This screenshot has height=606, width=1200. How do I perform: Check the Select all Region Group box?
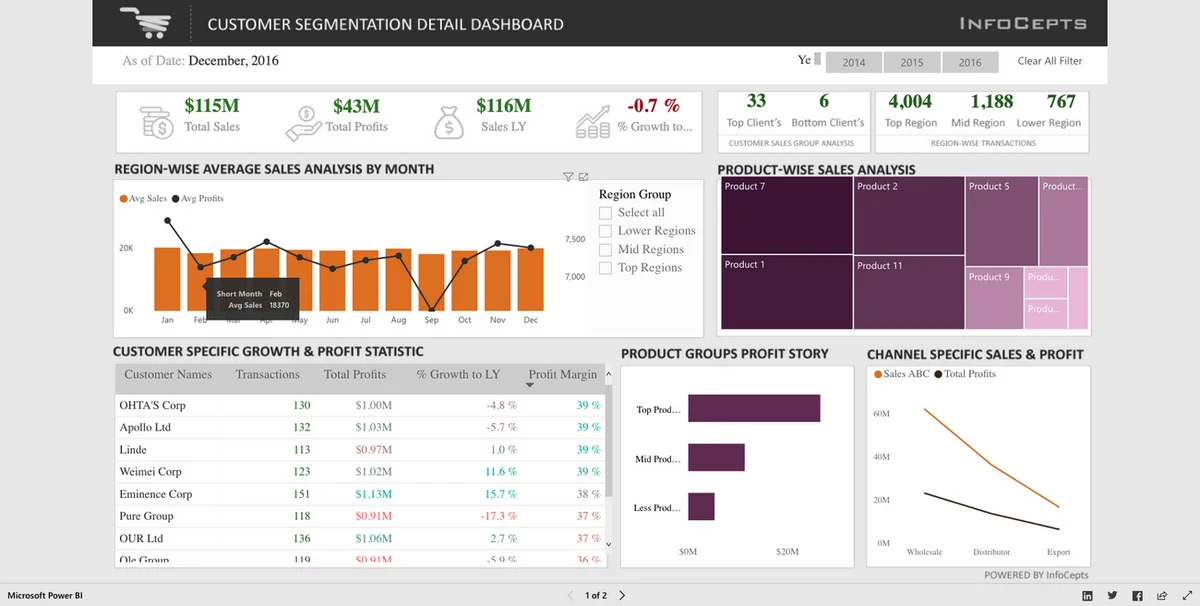pos(606,212)
